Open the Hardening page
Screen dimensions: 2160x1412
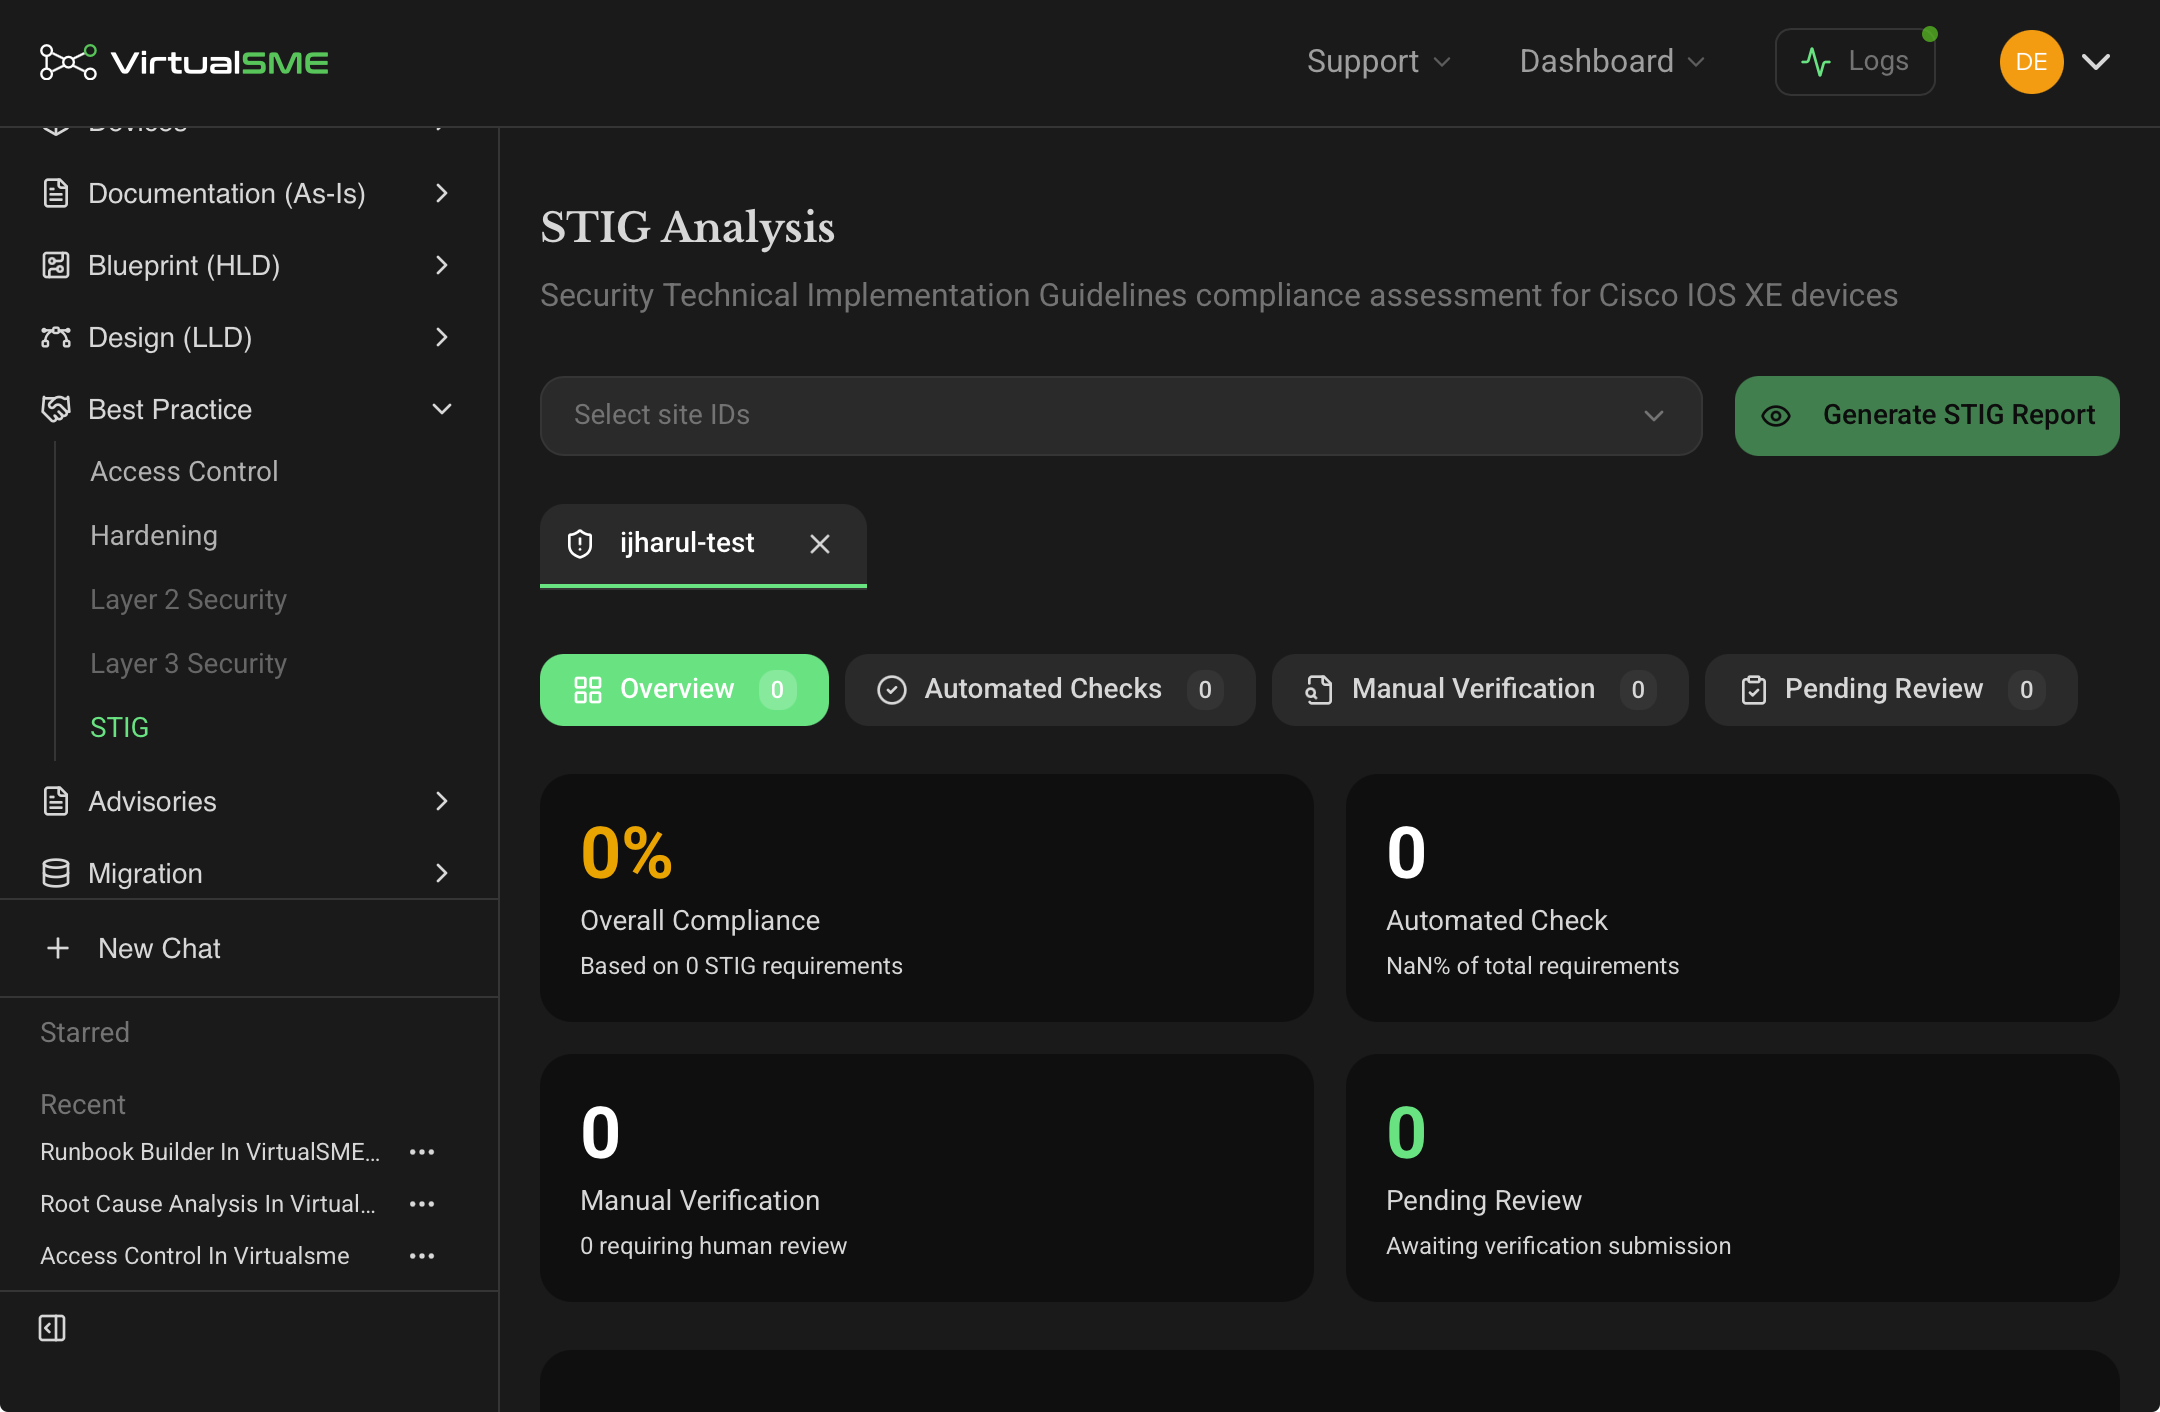coord(154,536)
